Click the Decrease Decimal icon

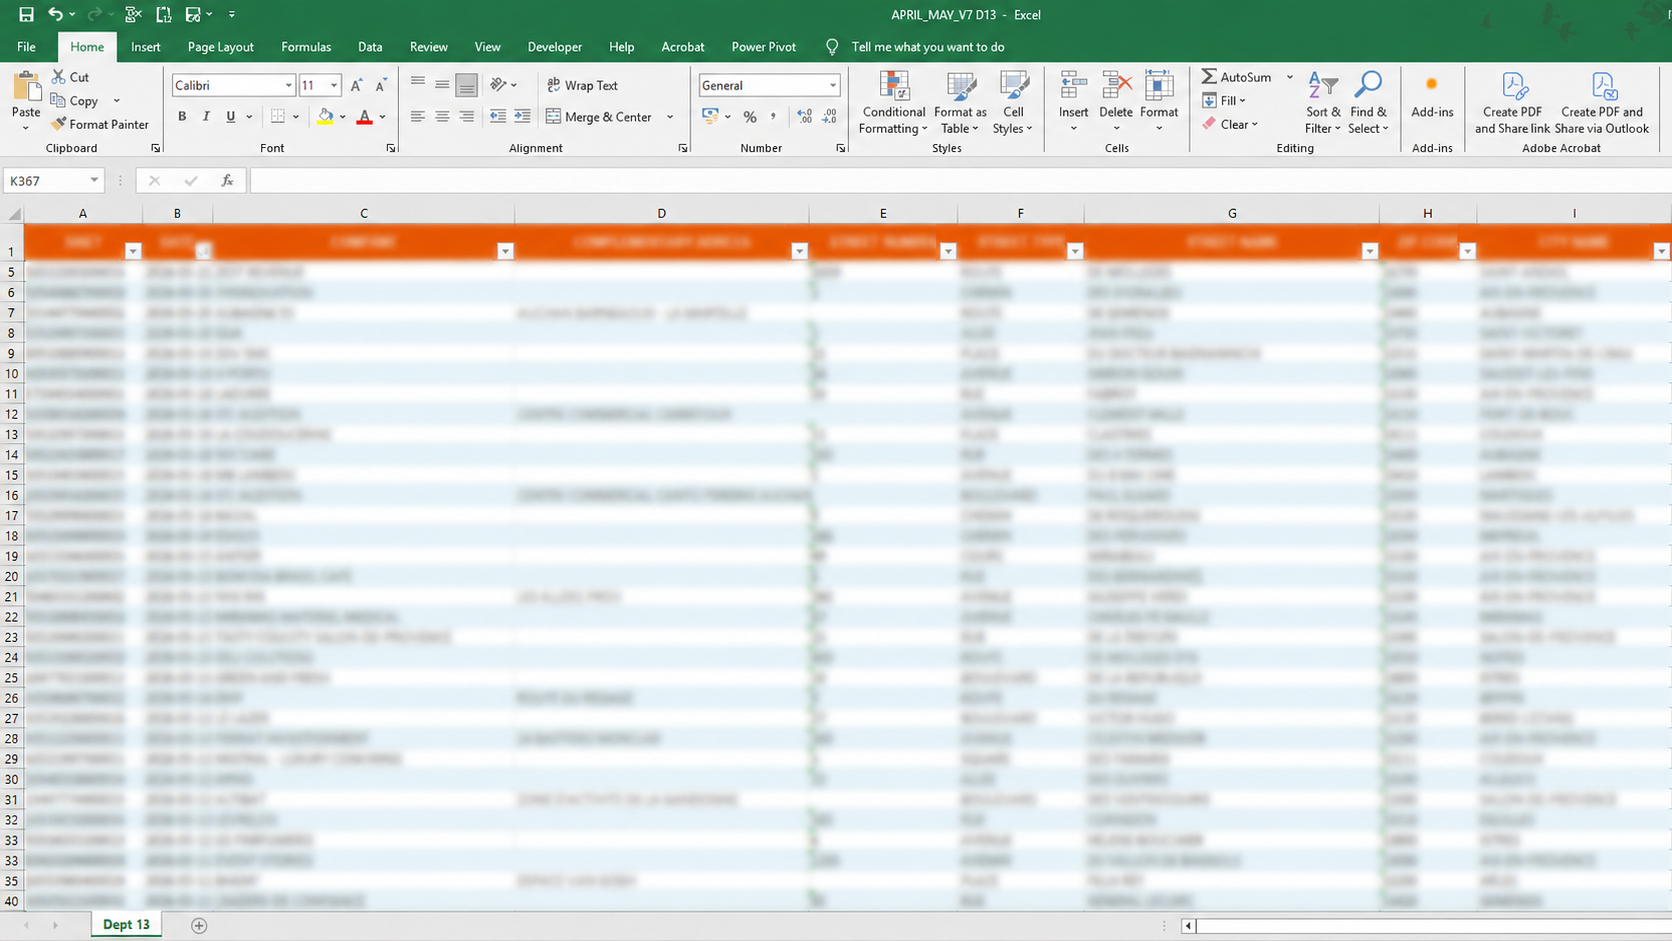(x=829, y=117)
